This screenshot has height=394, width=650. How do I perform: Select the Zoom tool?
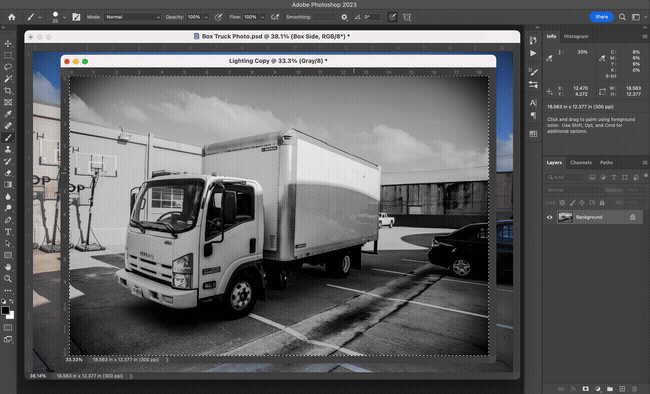point(8,279)
